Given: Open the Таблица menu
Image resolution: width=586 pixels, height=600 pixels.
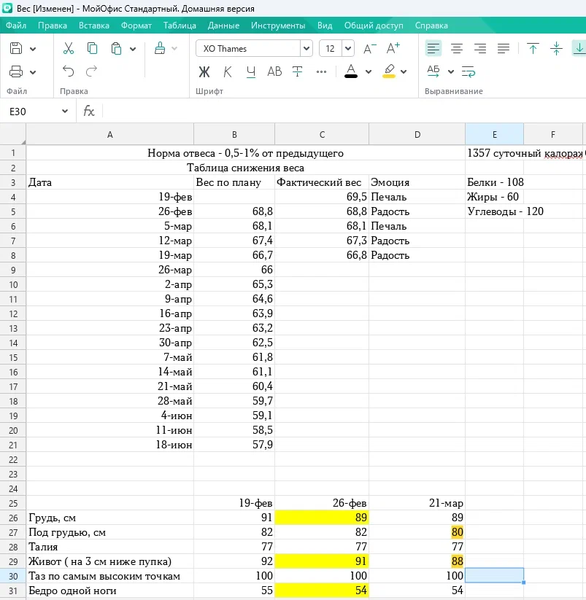Looking at the screenshot, I should tap(180, 26).
